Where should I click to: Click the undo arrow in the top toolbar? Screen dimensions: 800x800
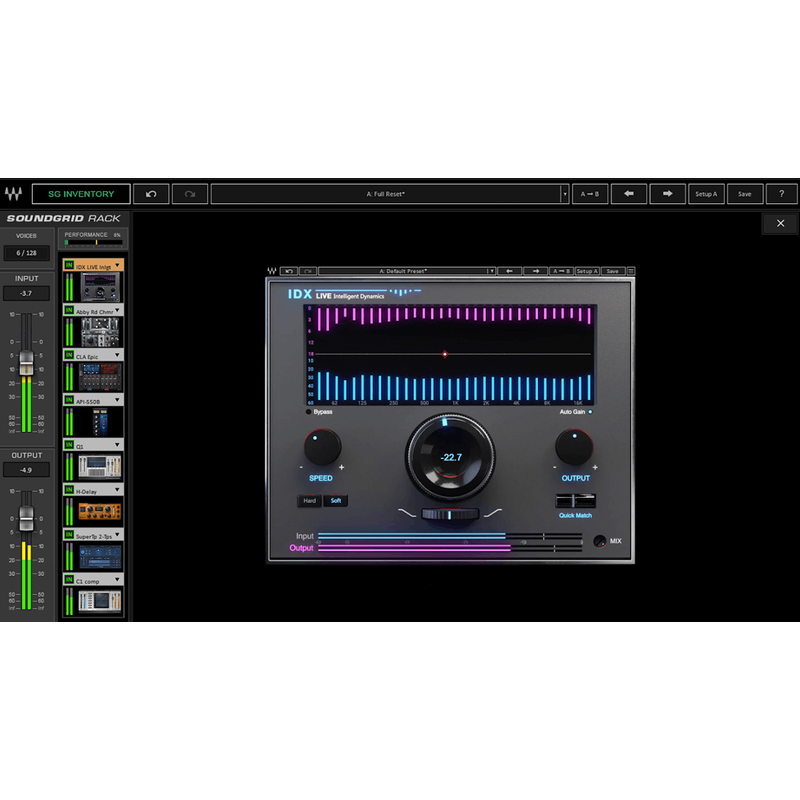(x=150, y=194)
